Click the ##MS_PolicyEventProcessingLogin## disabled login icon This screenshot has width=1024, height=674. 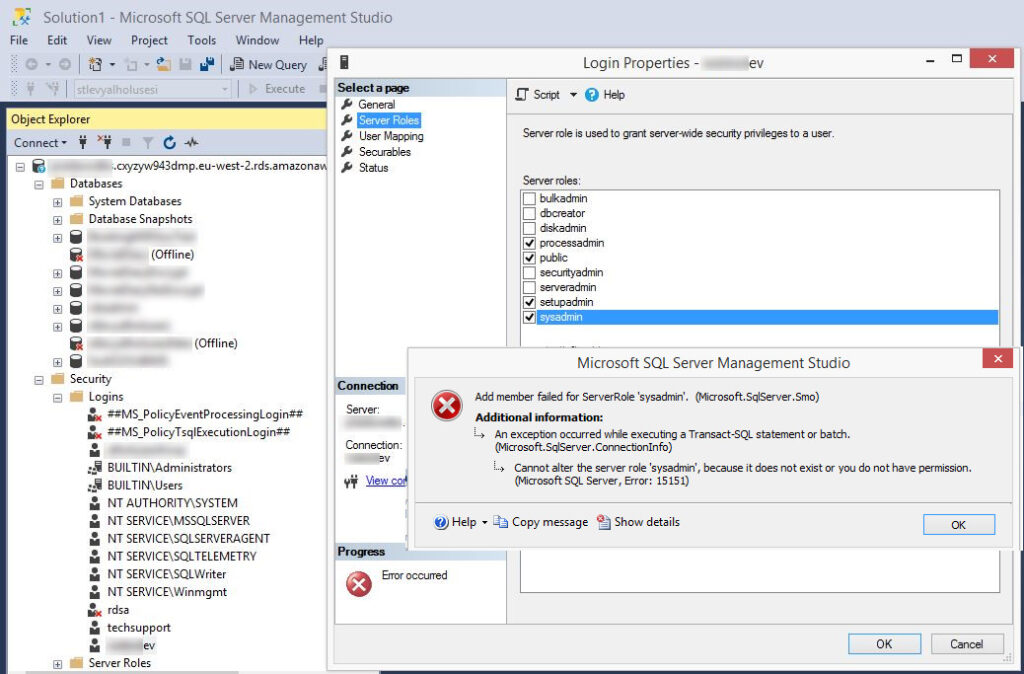(95, 415)
